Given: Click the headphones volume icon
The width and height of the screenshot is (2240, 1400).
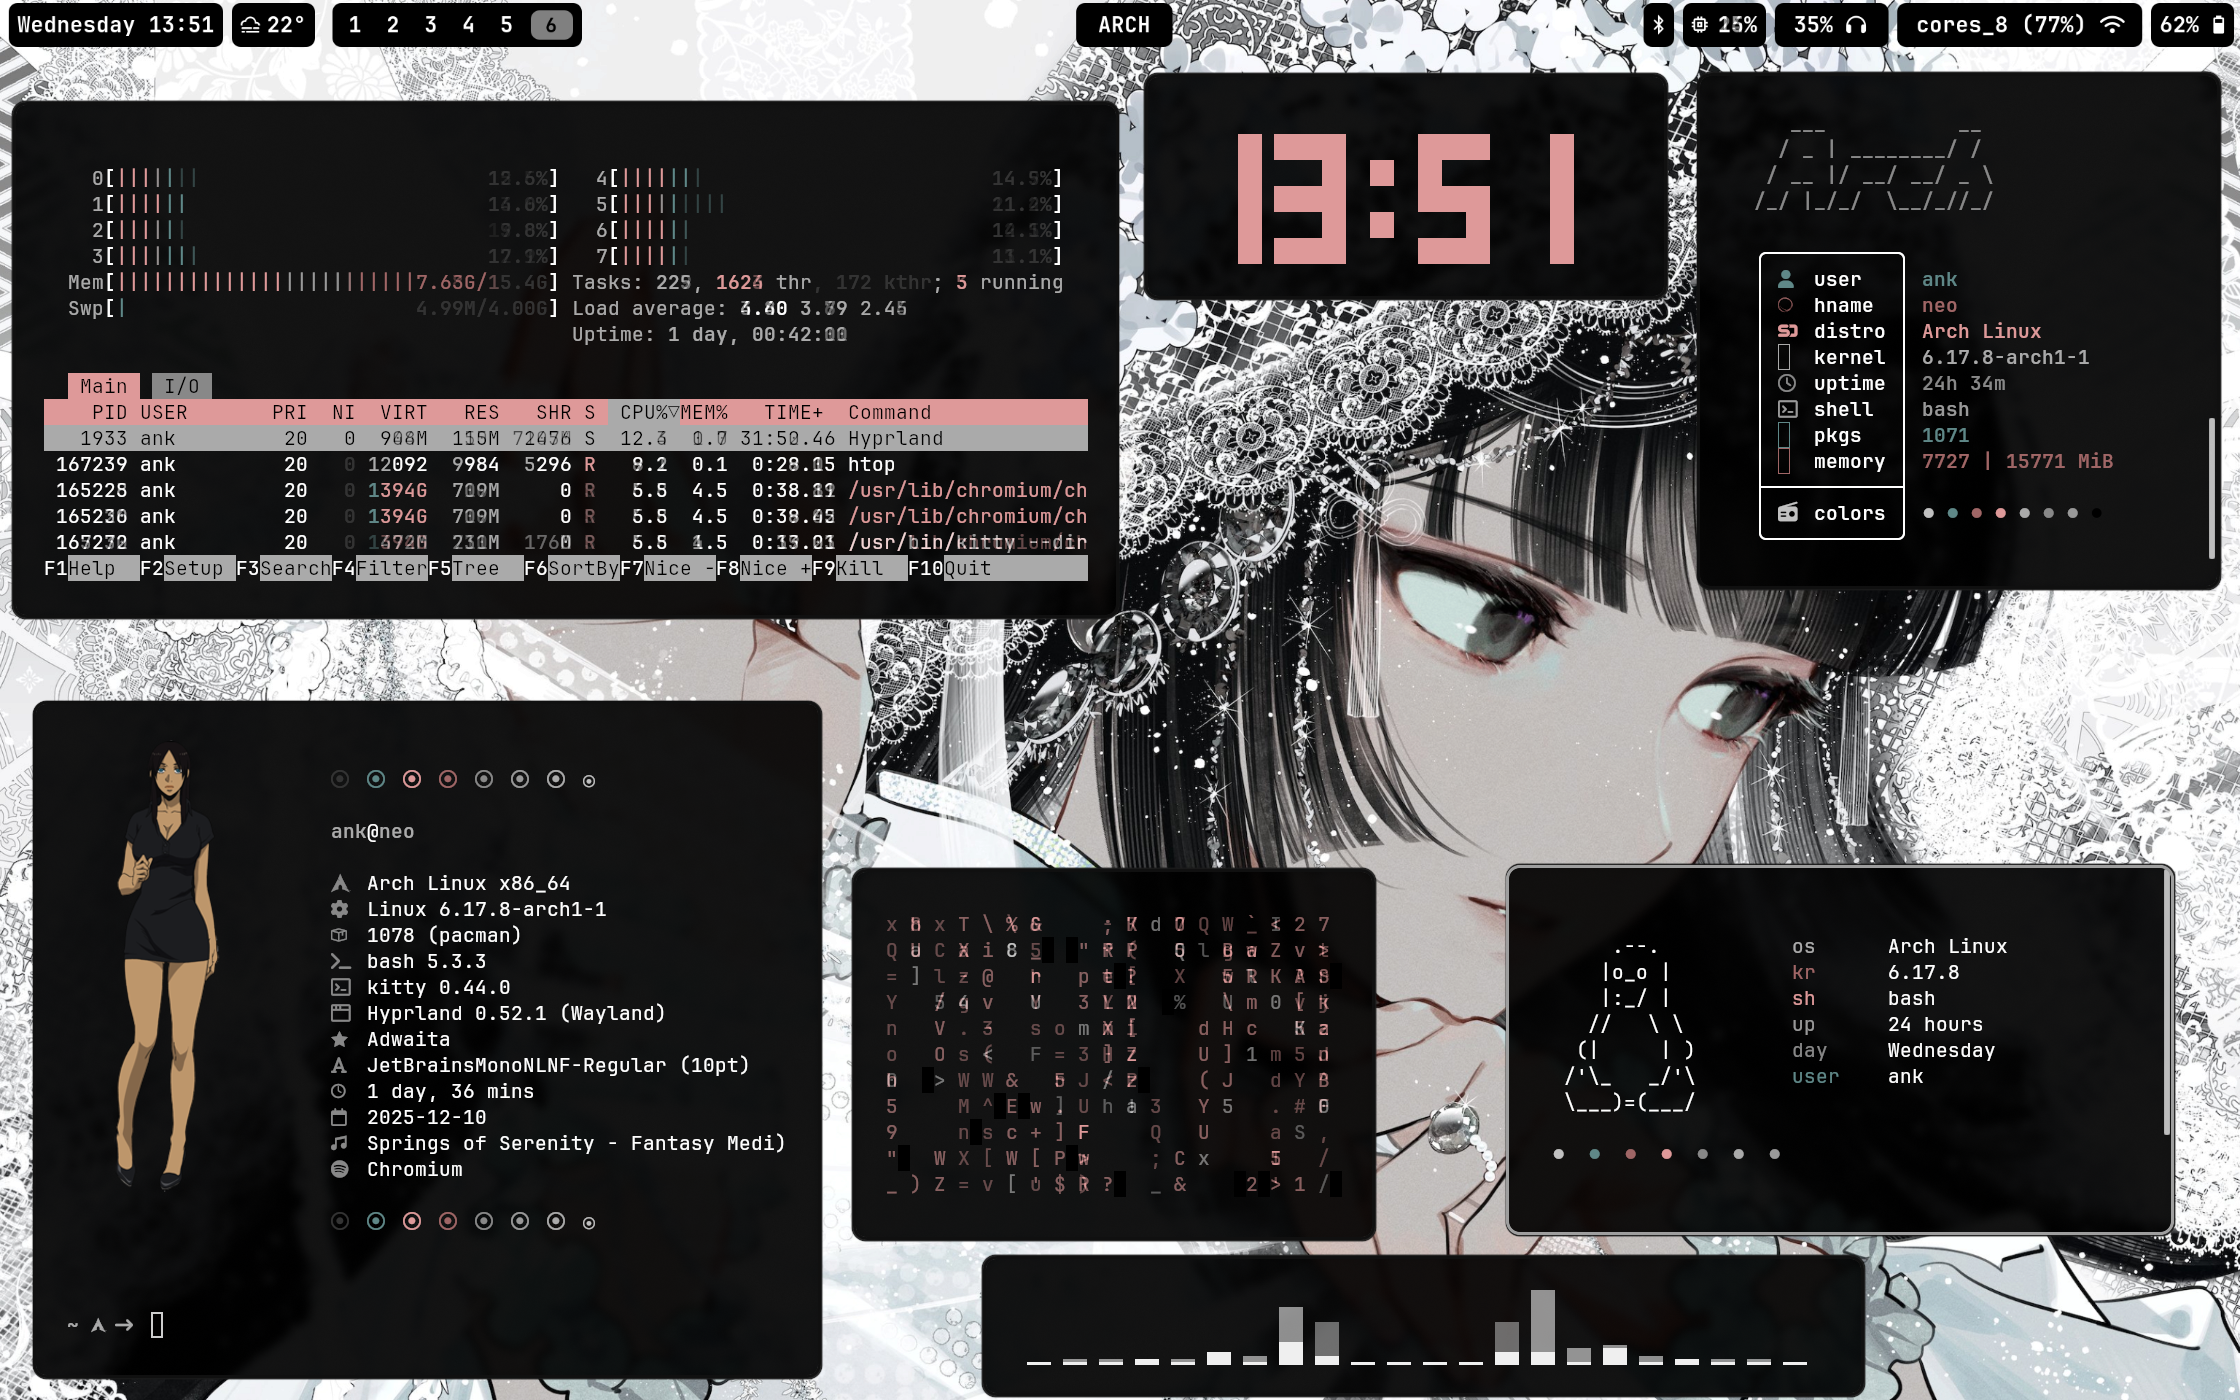Looking at the screenshot, I should pos(1856,25).
